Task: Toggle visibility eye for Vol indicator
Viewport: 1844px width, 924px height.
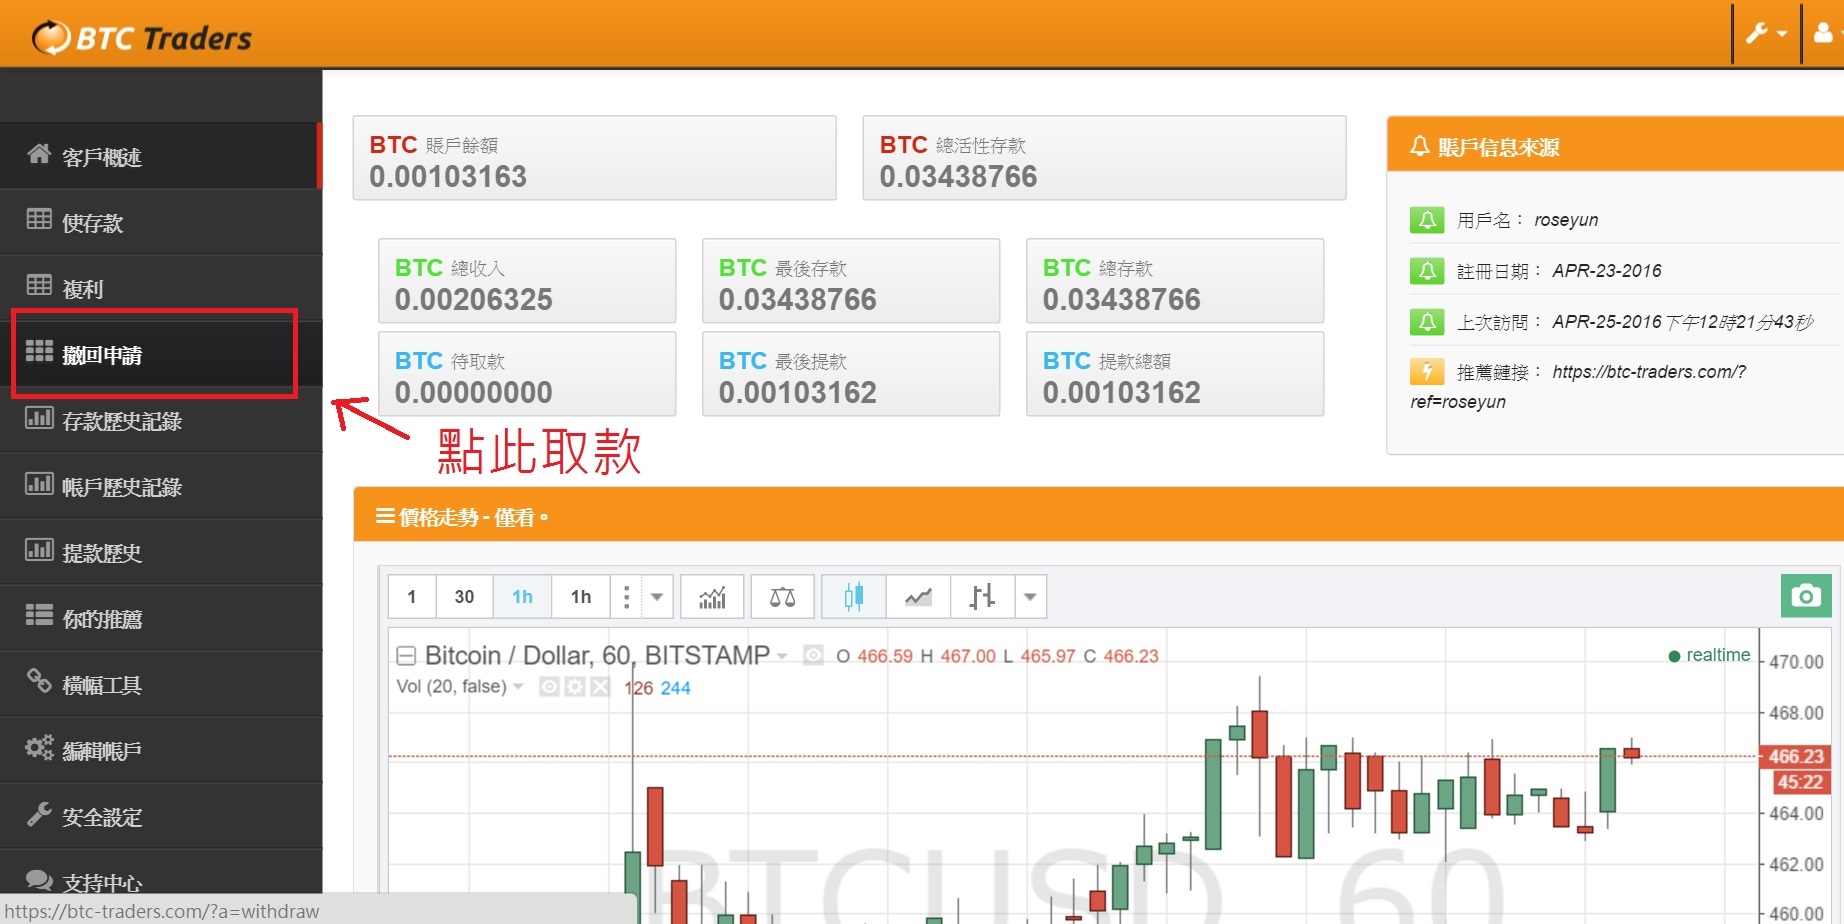Action: (549, 687)
